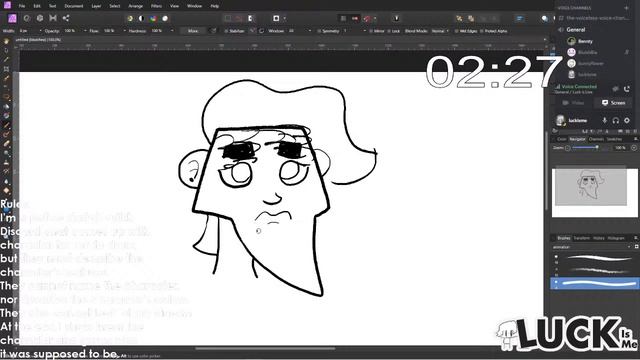This screenshot has height=360, width=640.
Task: Open the Layer menu
Action: (x=96, y=6)
